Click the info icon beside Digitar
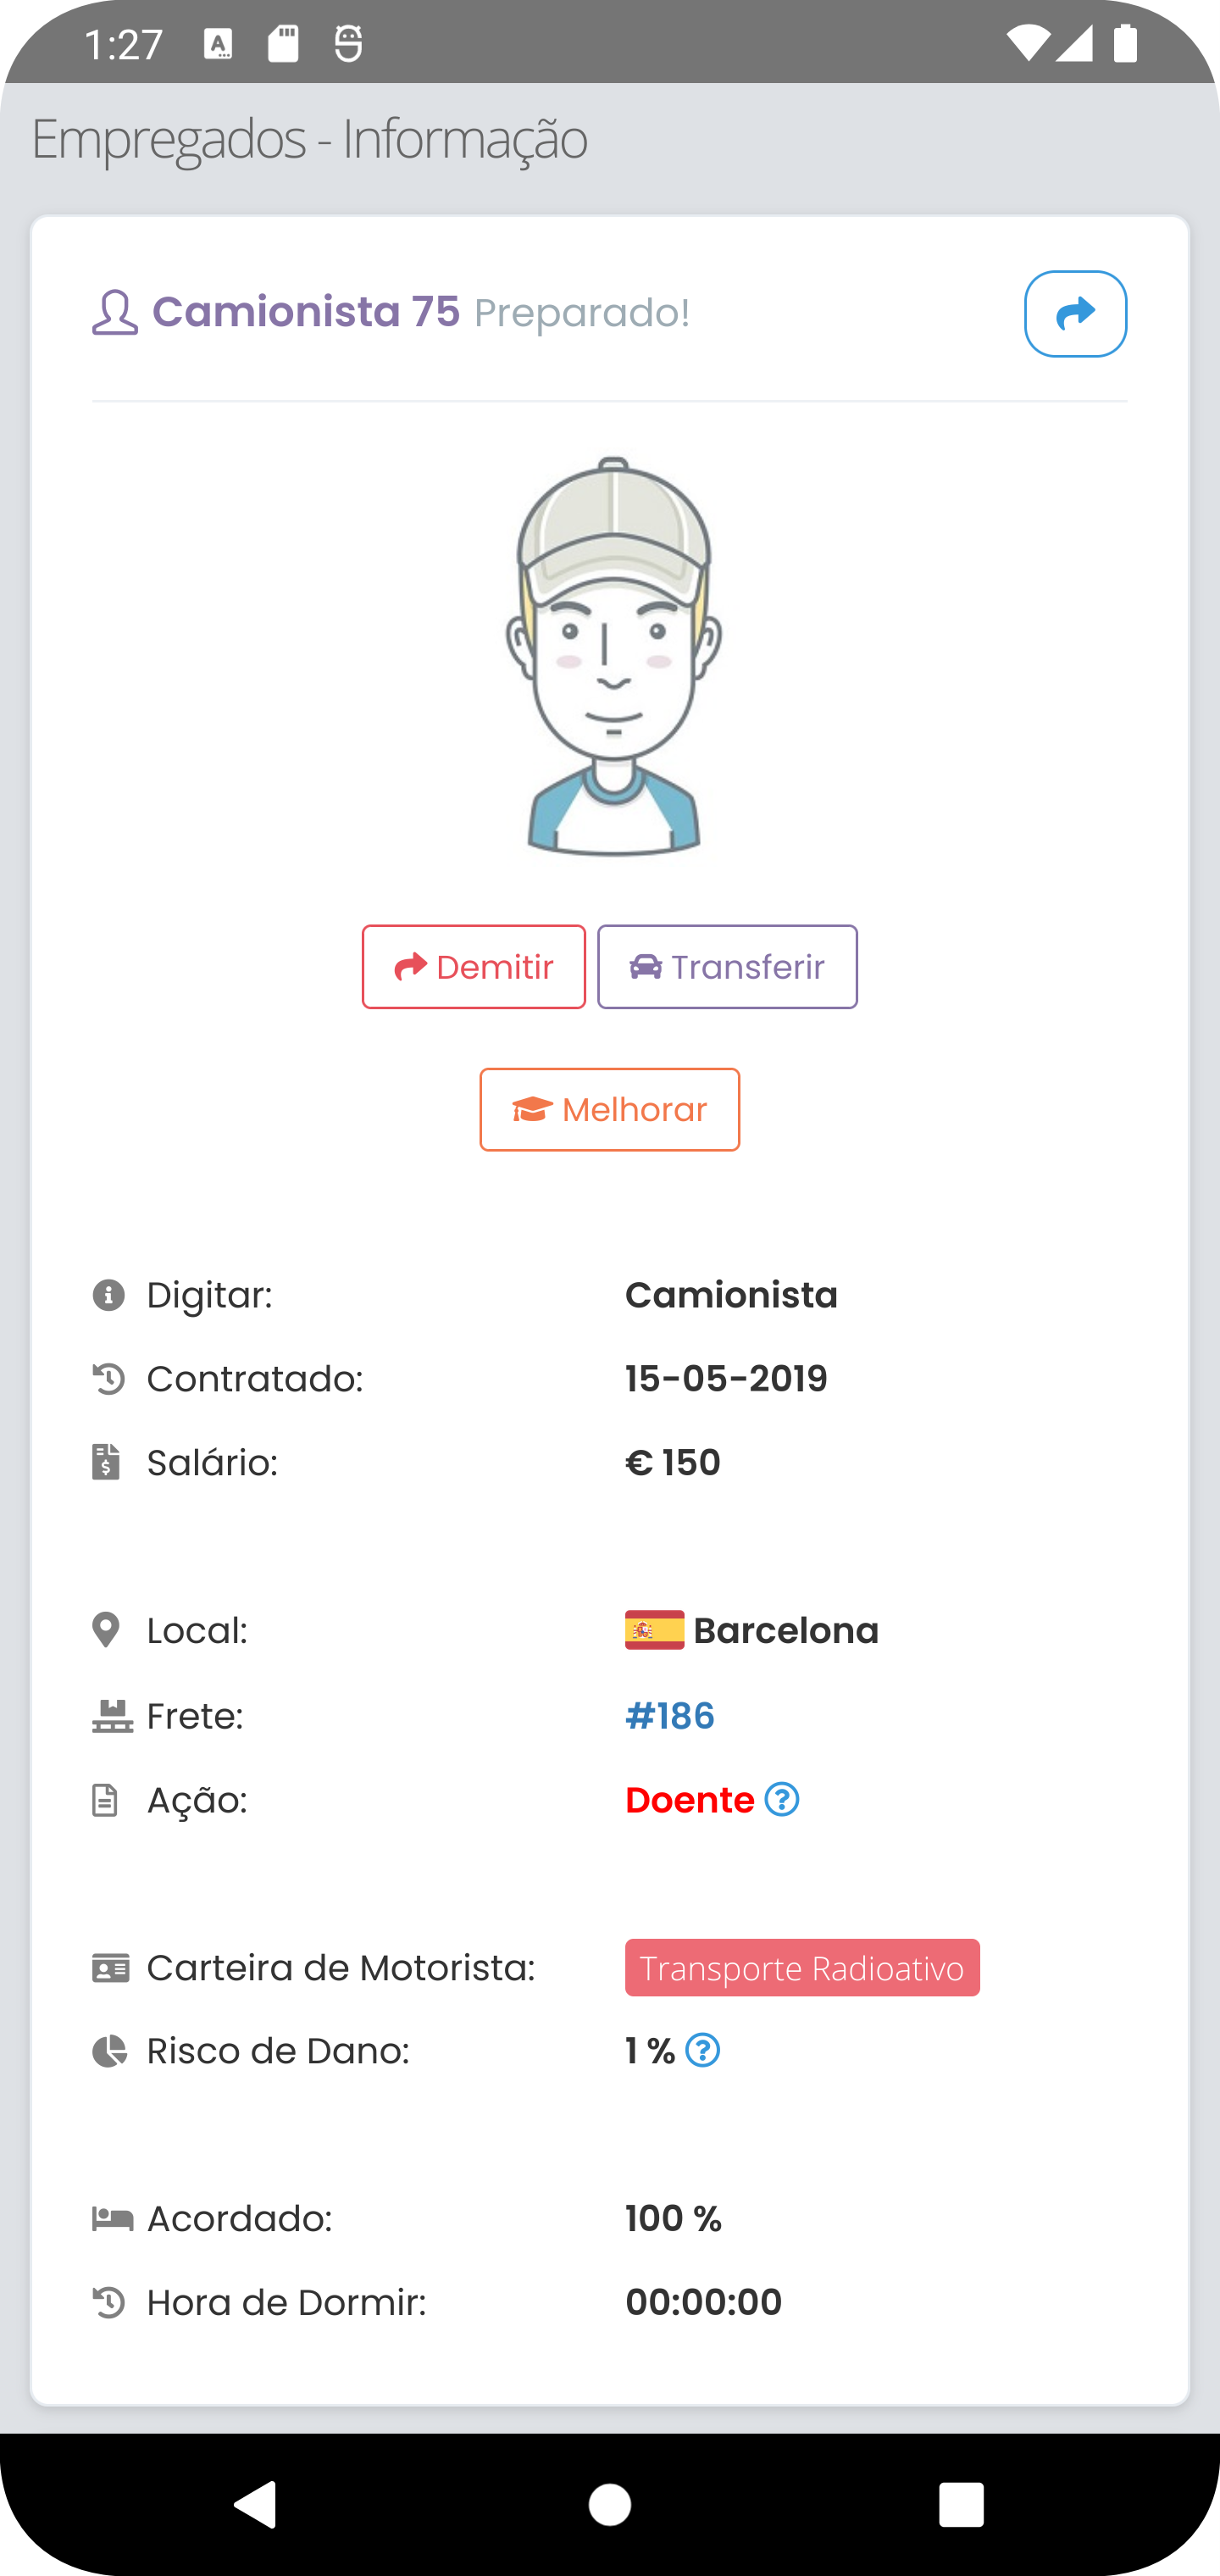Screen dimensions: 1220x2576 pos(108,1294)
